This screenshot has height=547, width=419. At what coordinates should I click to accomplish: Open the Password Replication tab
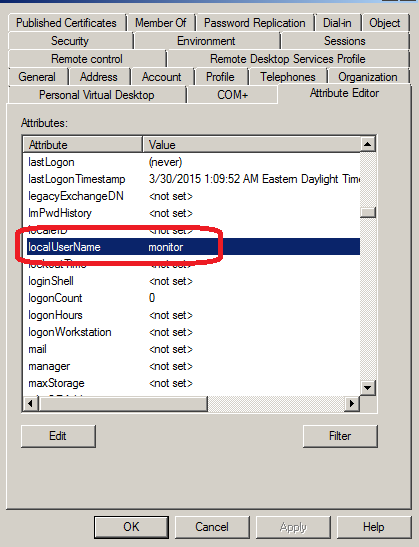point(255,23)
